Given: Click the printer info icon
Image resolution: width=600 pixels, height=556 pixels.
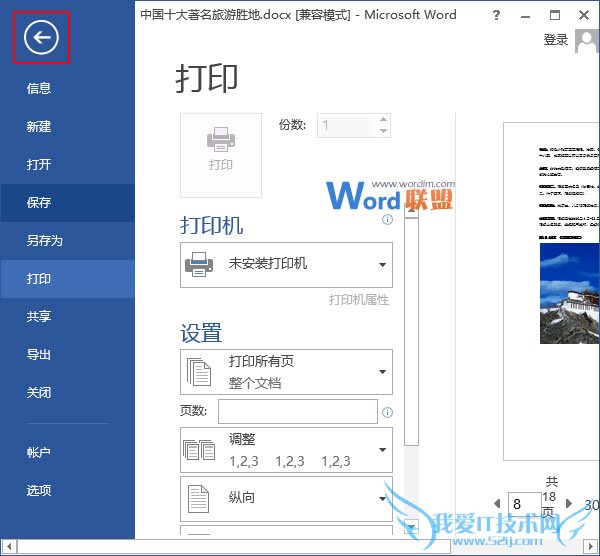Looking at the screenshot, I should tap(387, 220).
